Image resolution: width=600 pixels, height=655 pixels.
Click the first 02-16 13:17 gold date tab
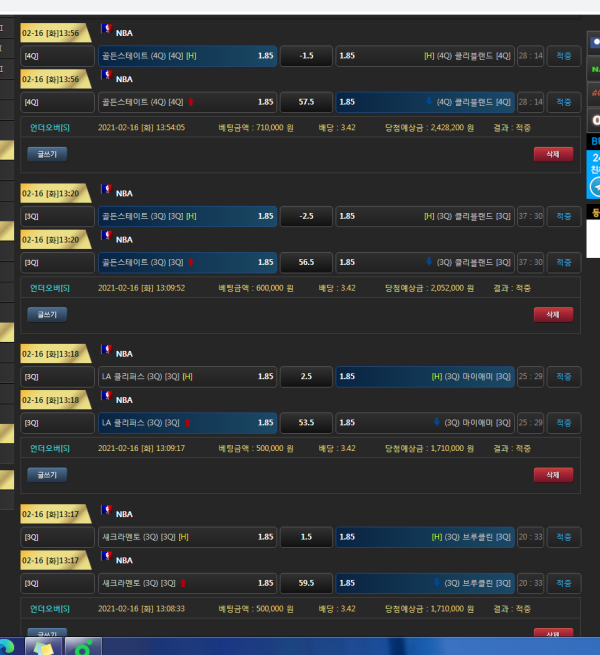55,514
